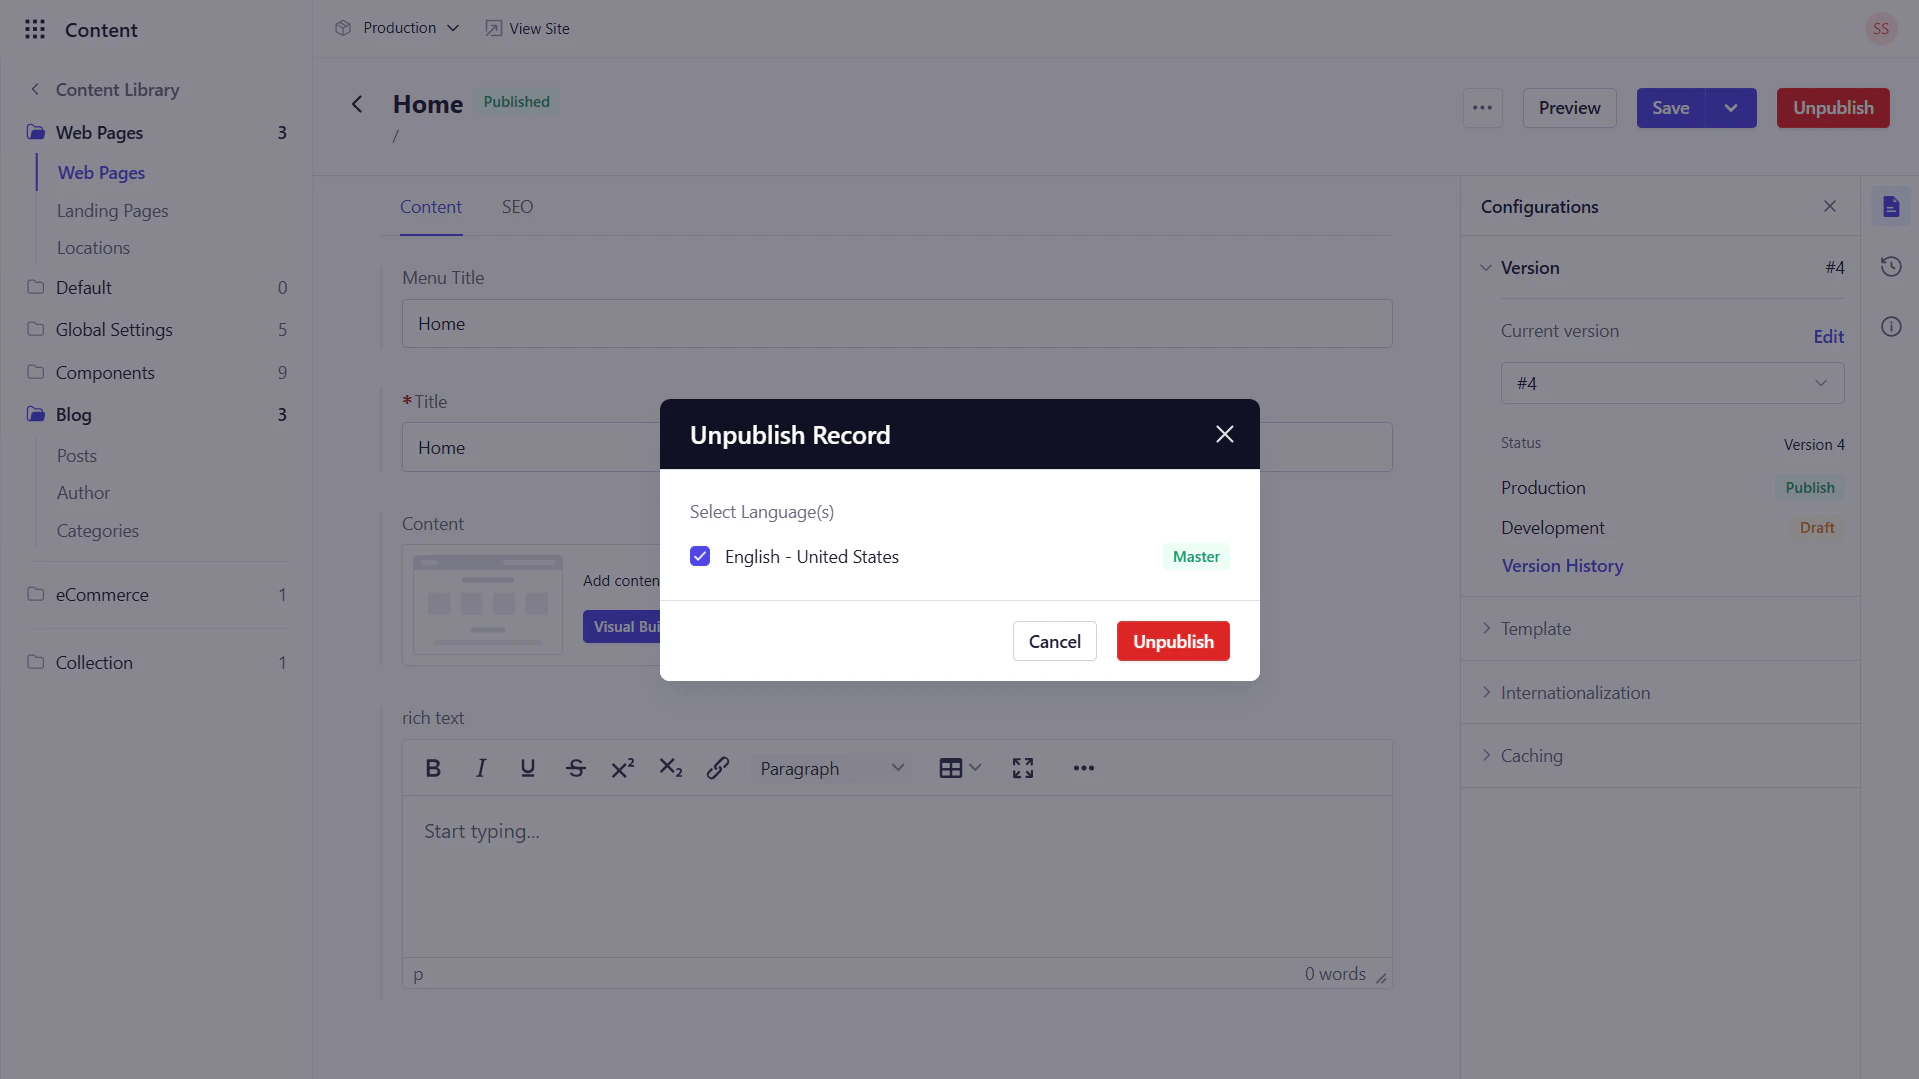Uncheck English - United States language
Viewport: 1919px width, 1079px height.
[700, 556]
